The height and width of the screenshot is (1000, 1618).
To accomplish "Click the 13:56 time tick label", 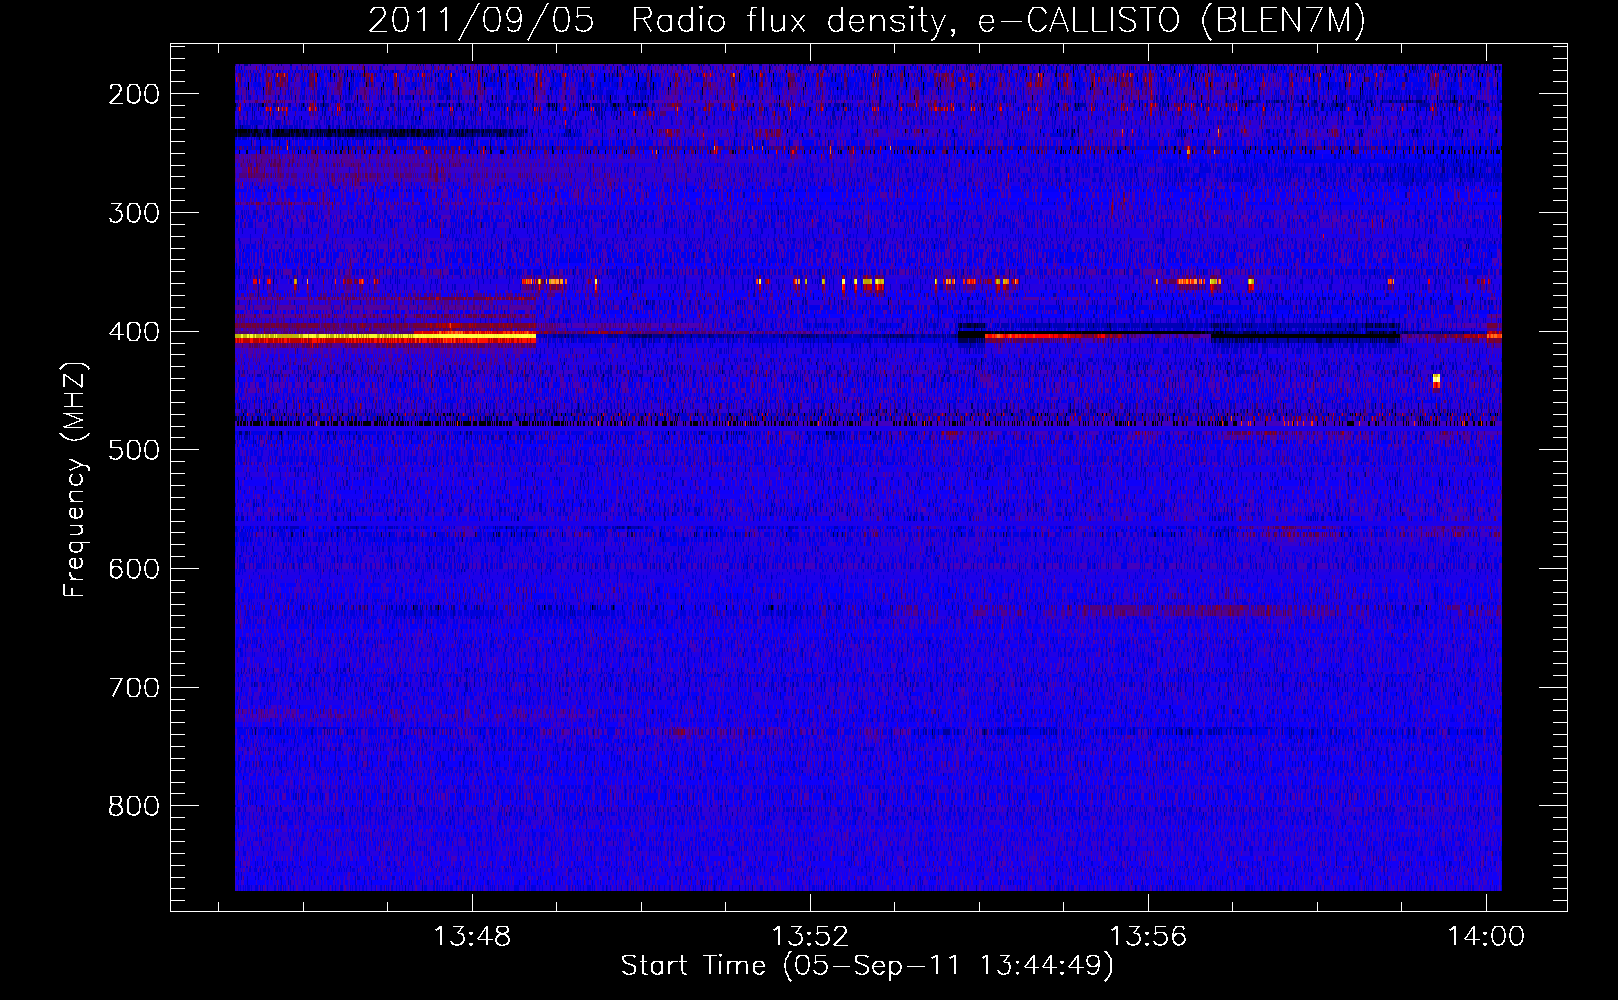I will coord(1149,937).
